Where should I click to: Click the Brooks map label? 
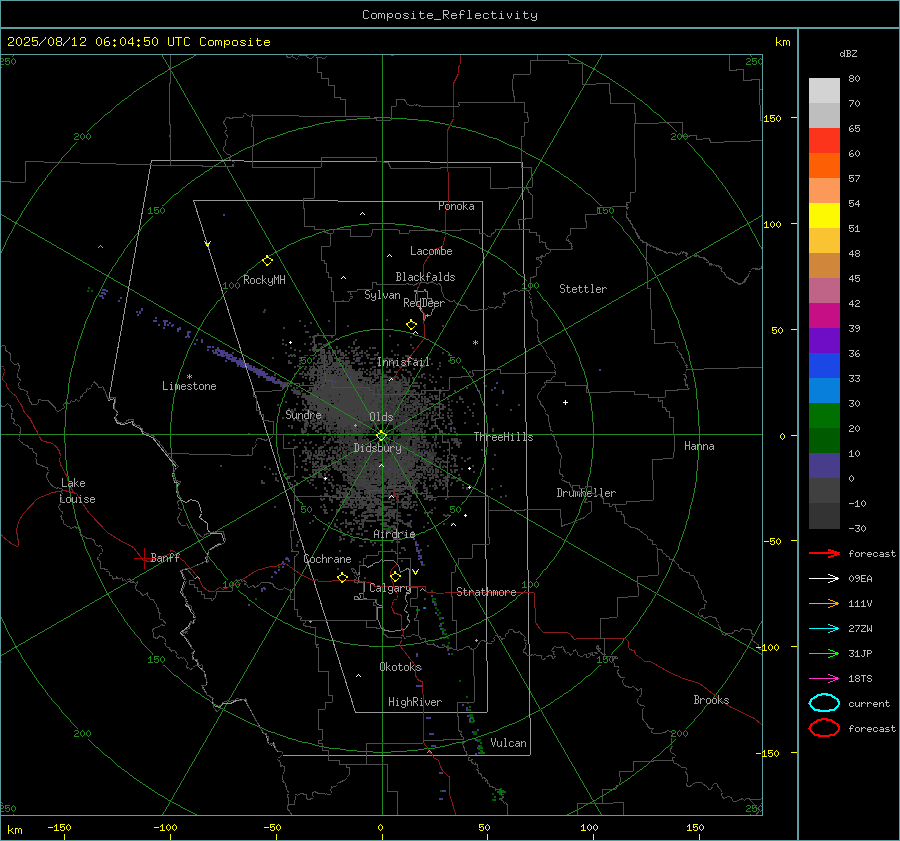coord(711,700)
